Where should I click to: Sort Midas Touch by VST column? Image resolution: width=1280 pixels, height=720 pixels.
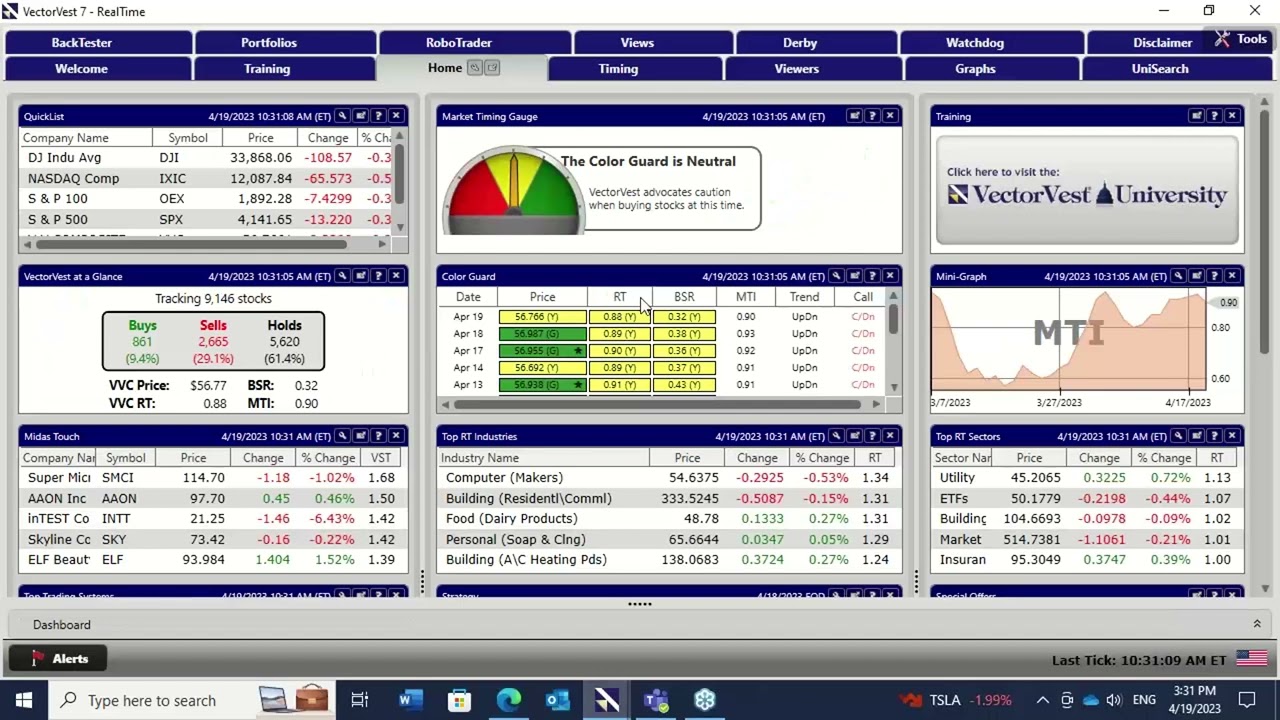(x=381, y=458)
